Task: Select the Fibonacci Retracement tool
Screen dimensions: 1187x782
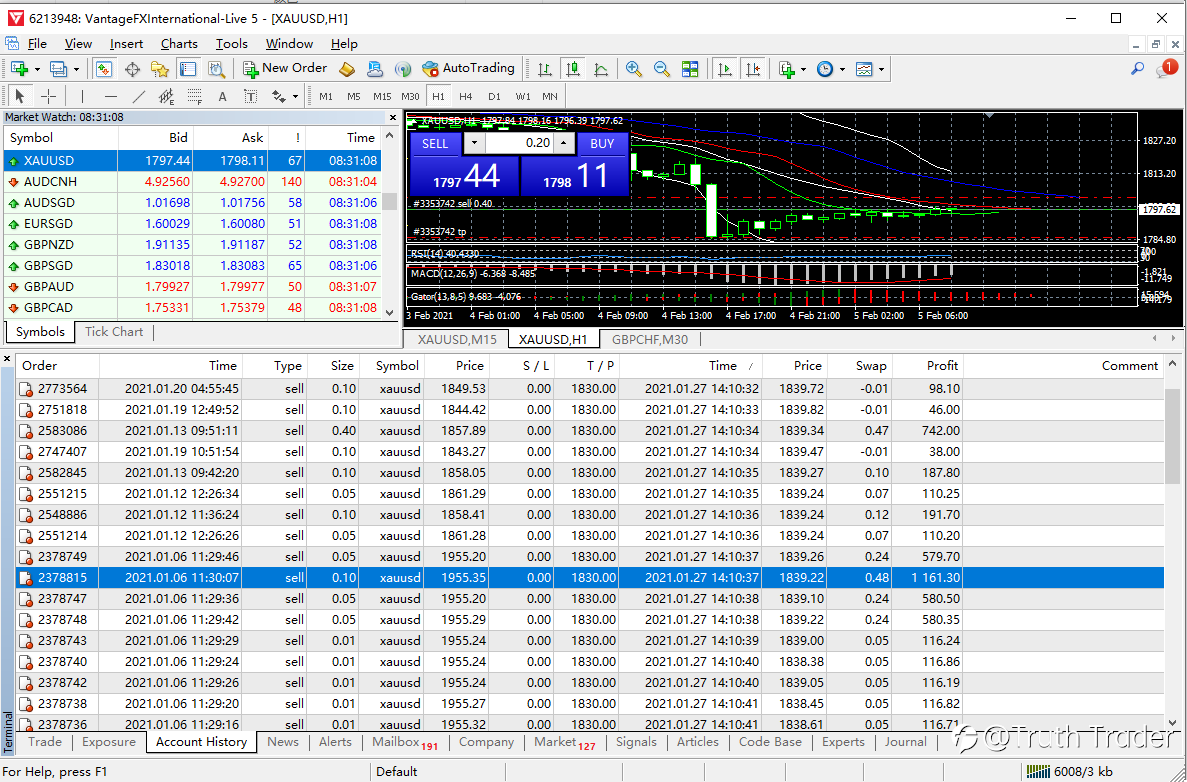Action: tap(195, 96)
